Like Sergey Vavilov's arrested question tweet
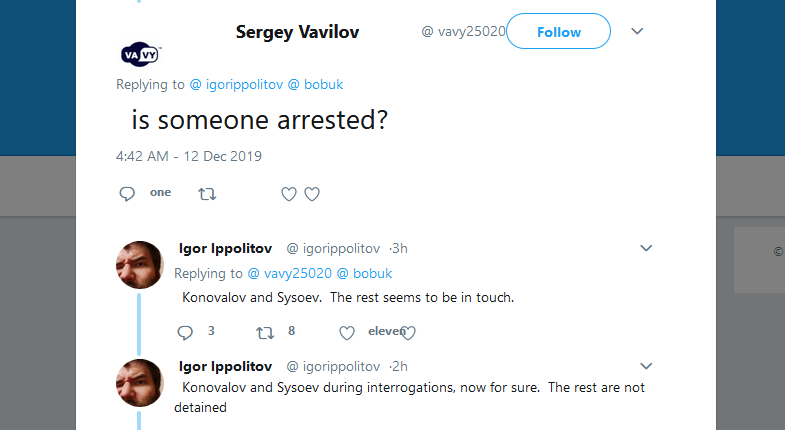 click(x=289, y=194)
